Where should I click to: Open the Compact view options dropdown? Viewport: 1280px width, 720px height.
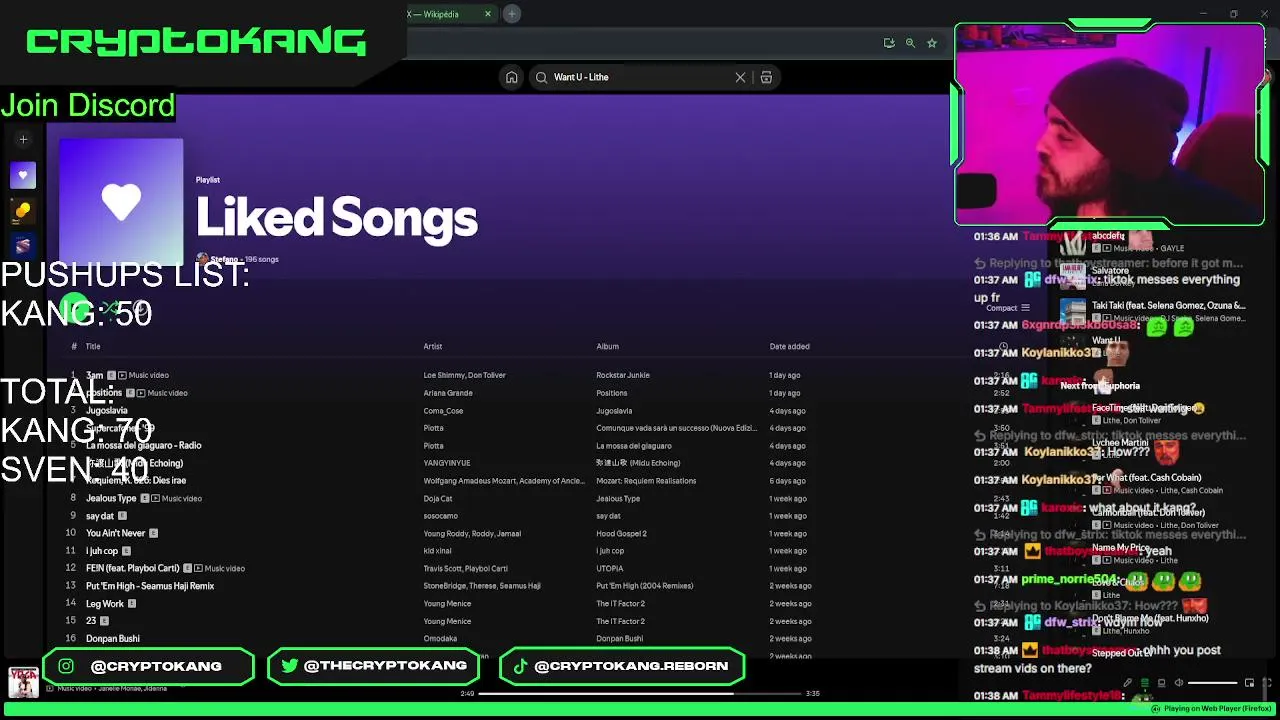[1008, 308]
